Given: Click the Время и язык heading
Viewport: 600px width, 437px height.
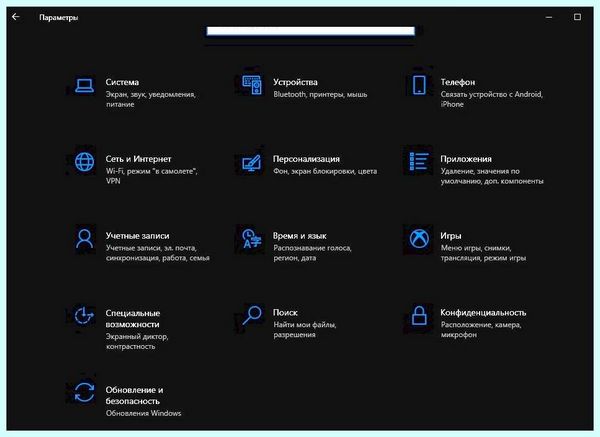Looking at the screenshot, I should [x=300, y=236].
